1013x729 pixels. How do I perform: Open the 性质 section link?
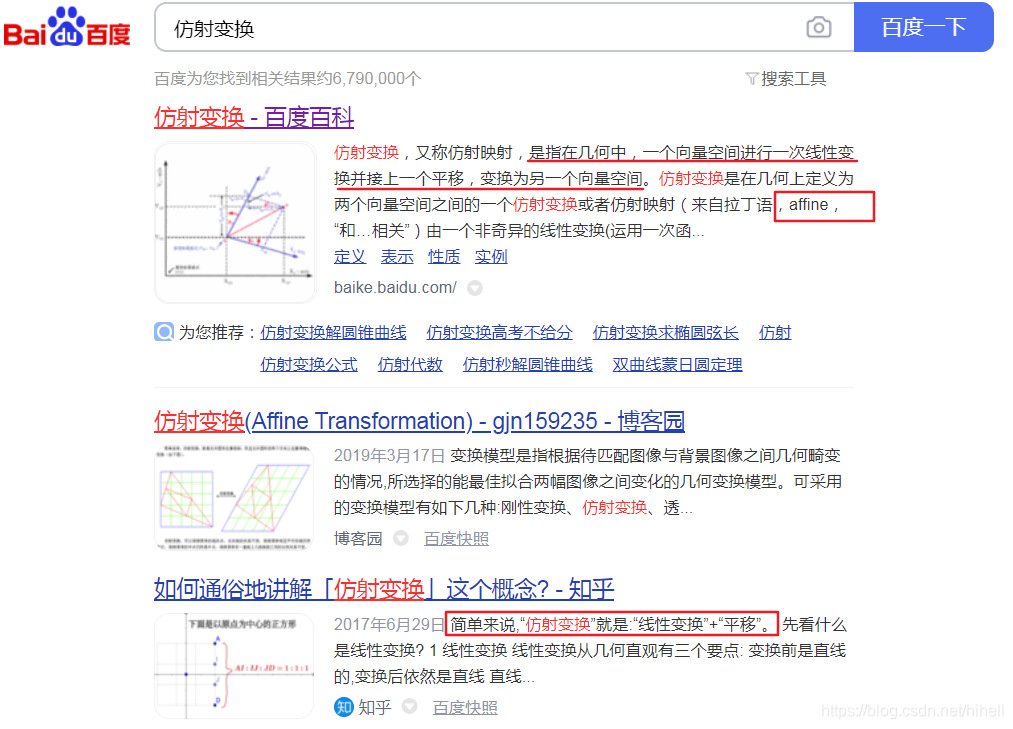tap(444, 256)
